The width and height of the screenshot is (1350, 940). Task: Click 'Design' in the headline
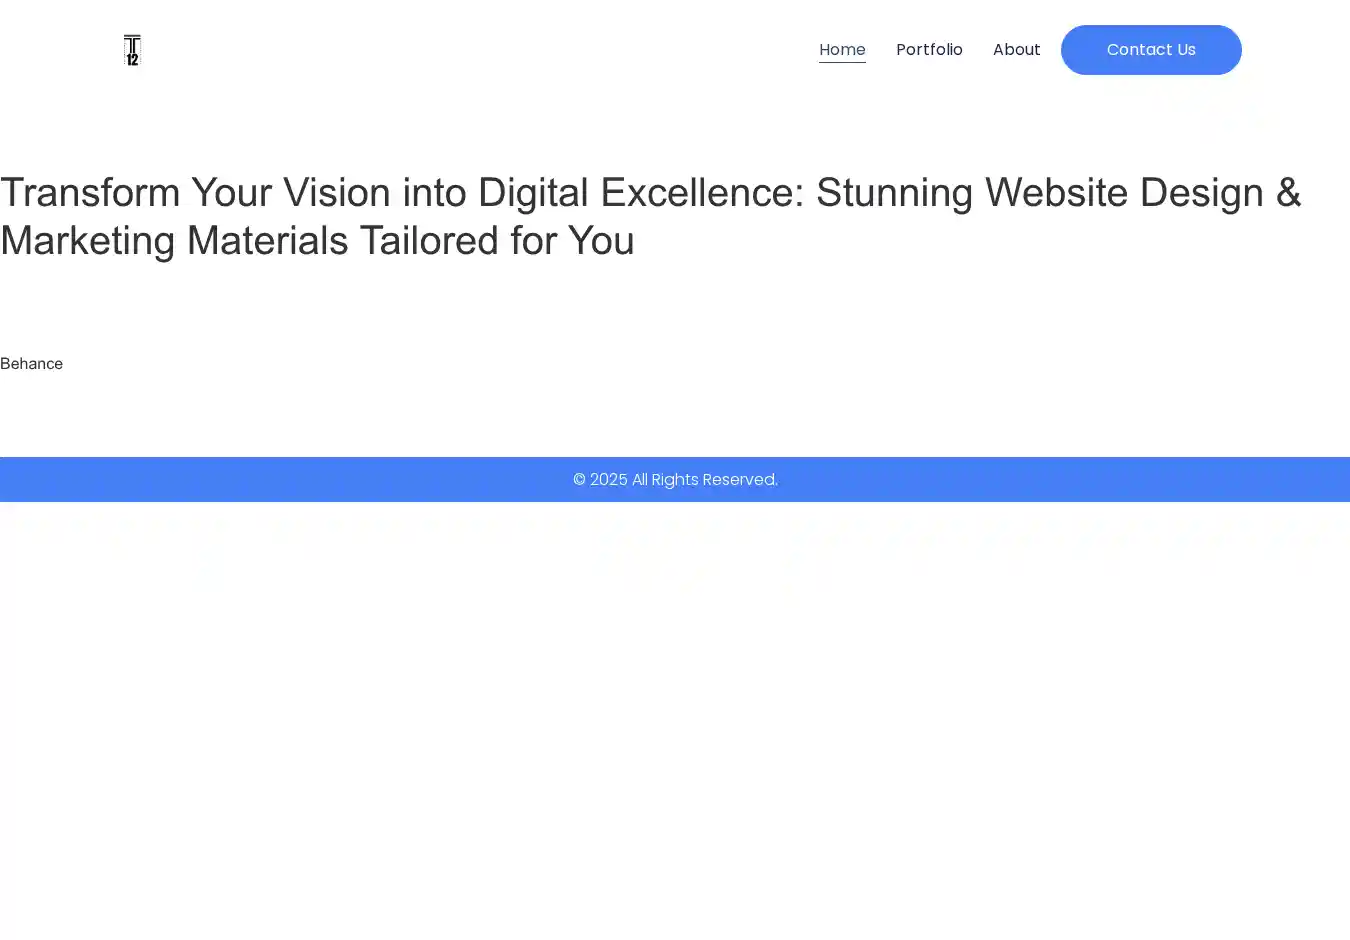(x=1201, y=192)
